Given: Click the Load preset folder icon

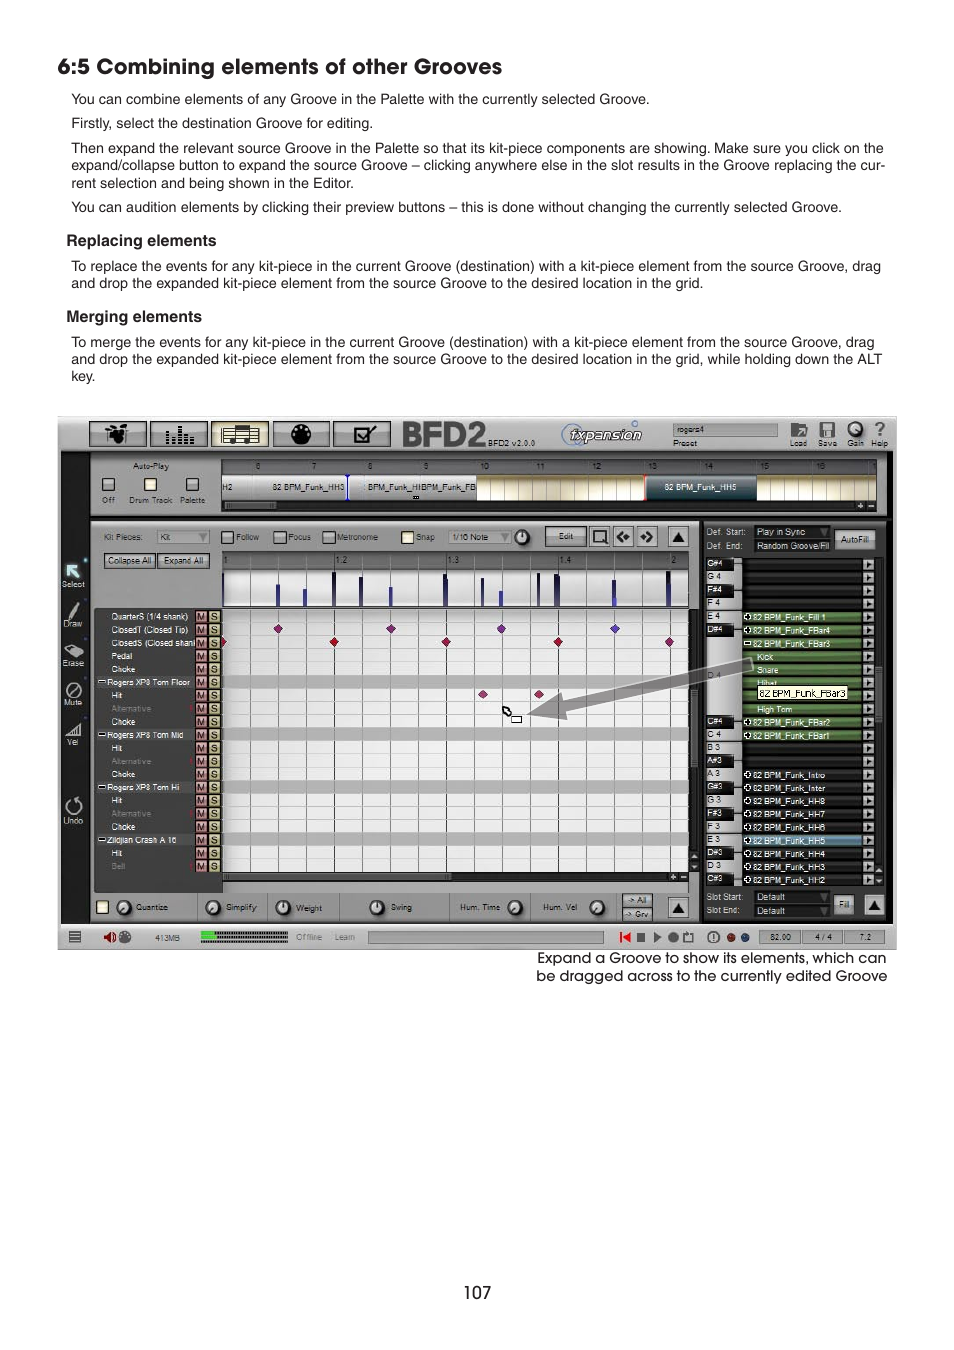Looking at the screenshot, I should pos(798,430).
